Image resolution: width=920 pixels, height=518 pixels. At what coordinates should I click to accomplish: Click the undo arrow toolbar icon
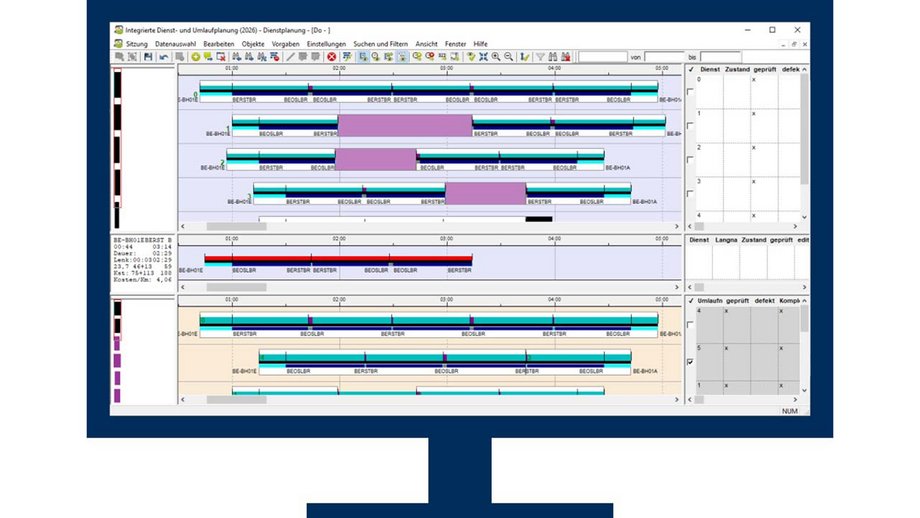[163, 57]
